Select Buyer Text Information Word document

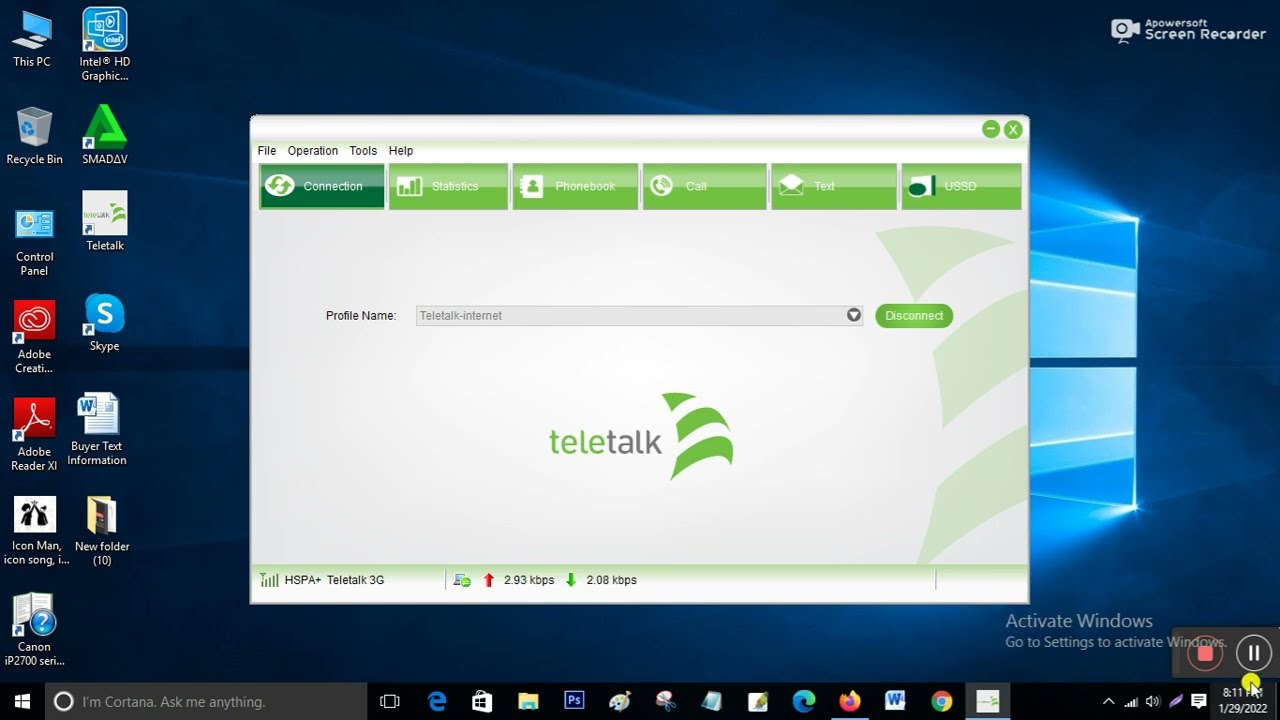pyautogui.click(x=97, y=430)
